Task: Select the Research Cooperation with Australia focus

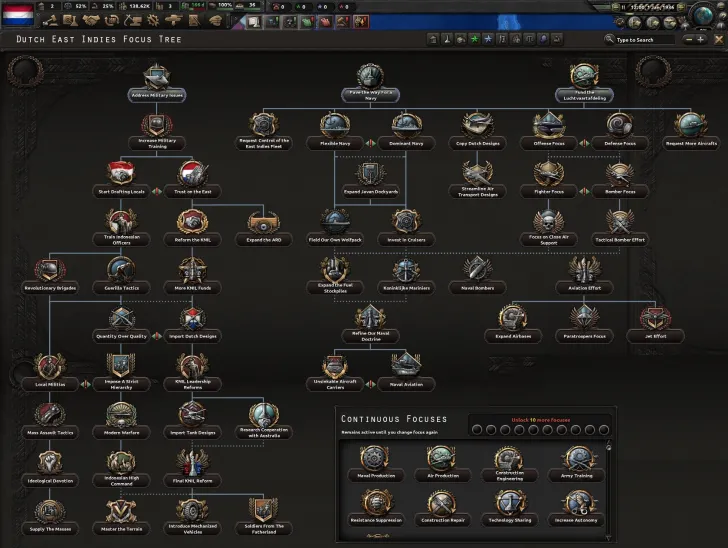Action: (x=264, y=416)
